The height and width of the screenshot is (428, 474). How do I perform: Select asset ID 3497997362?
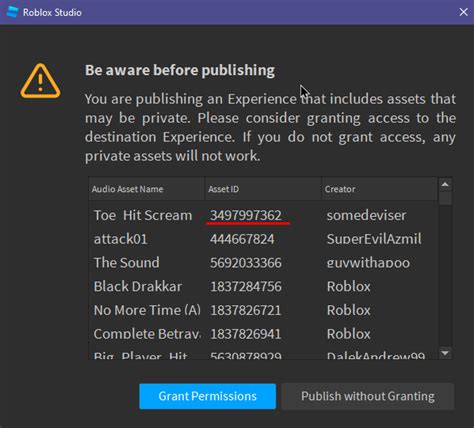tap(246, 215)
